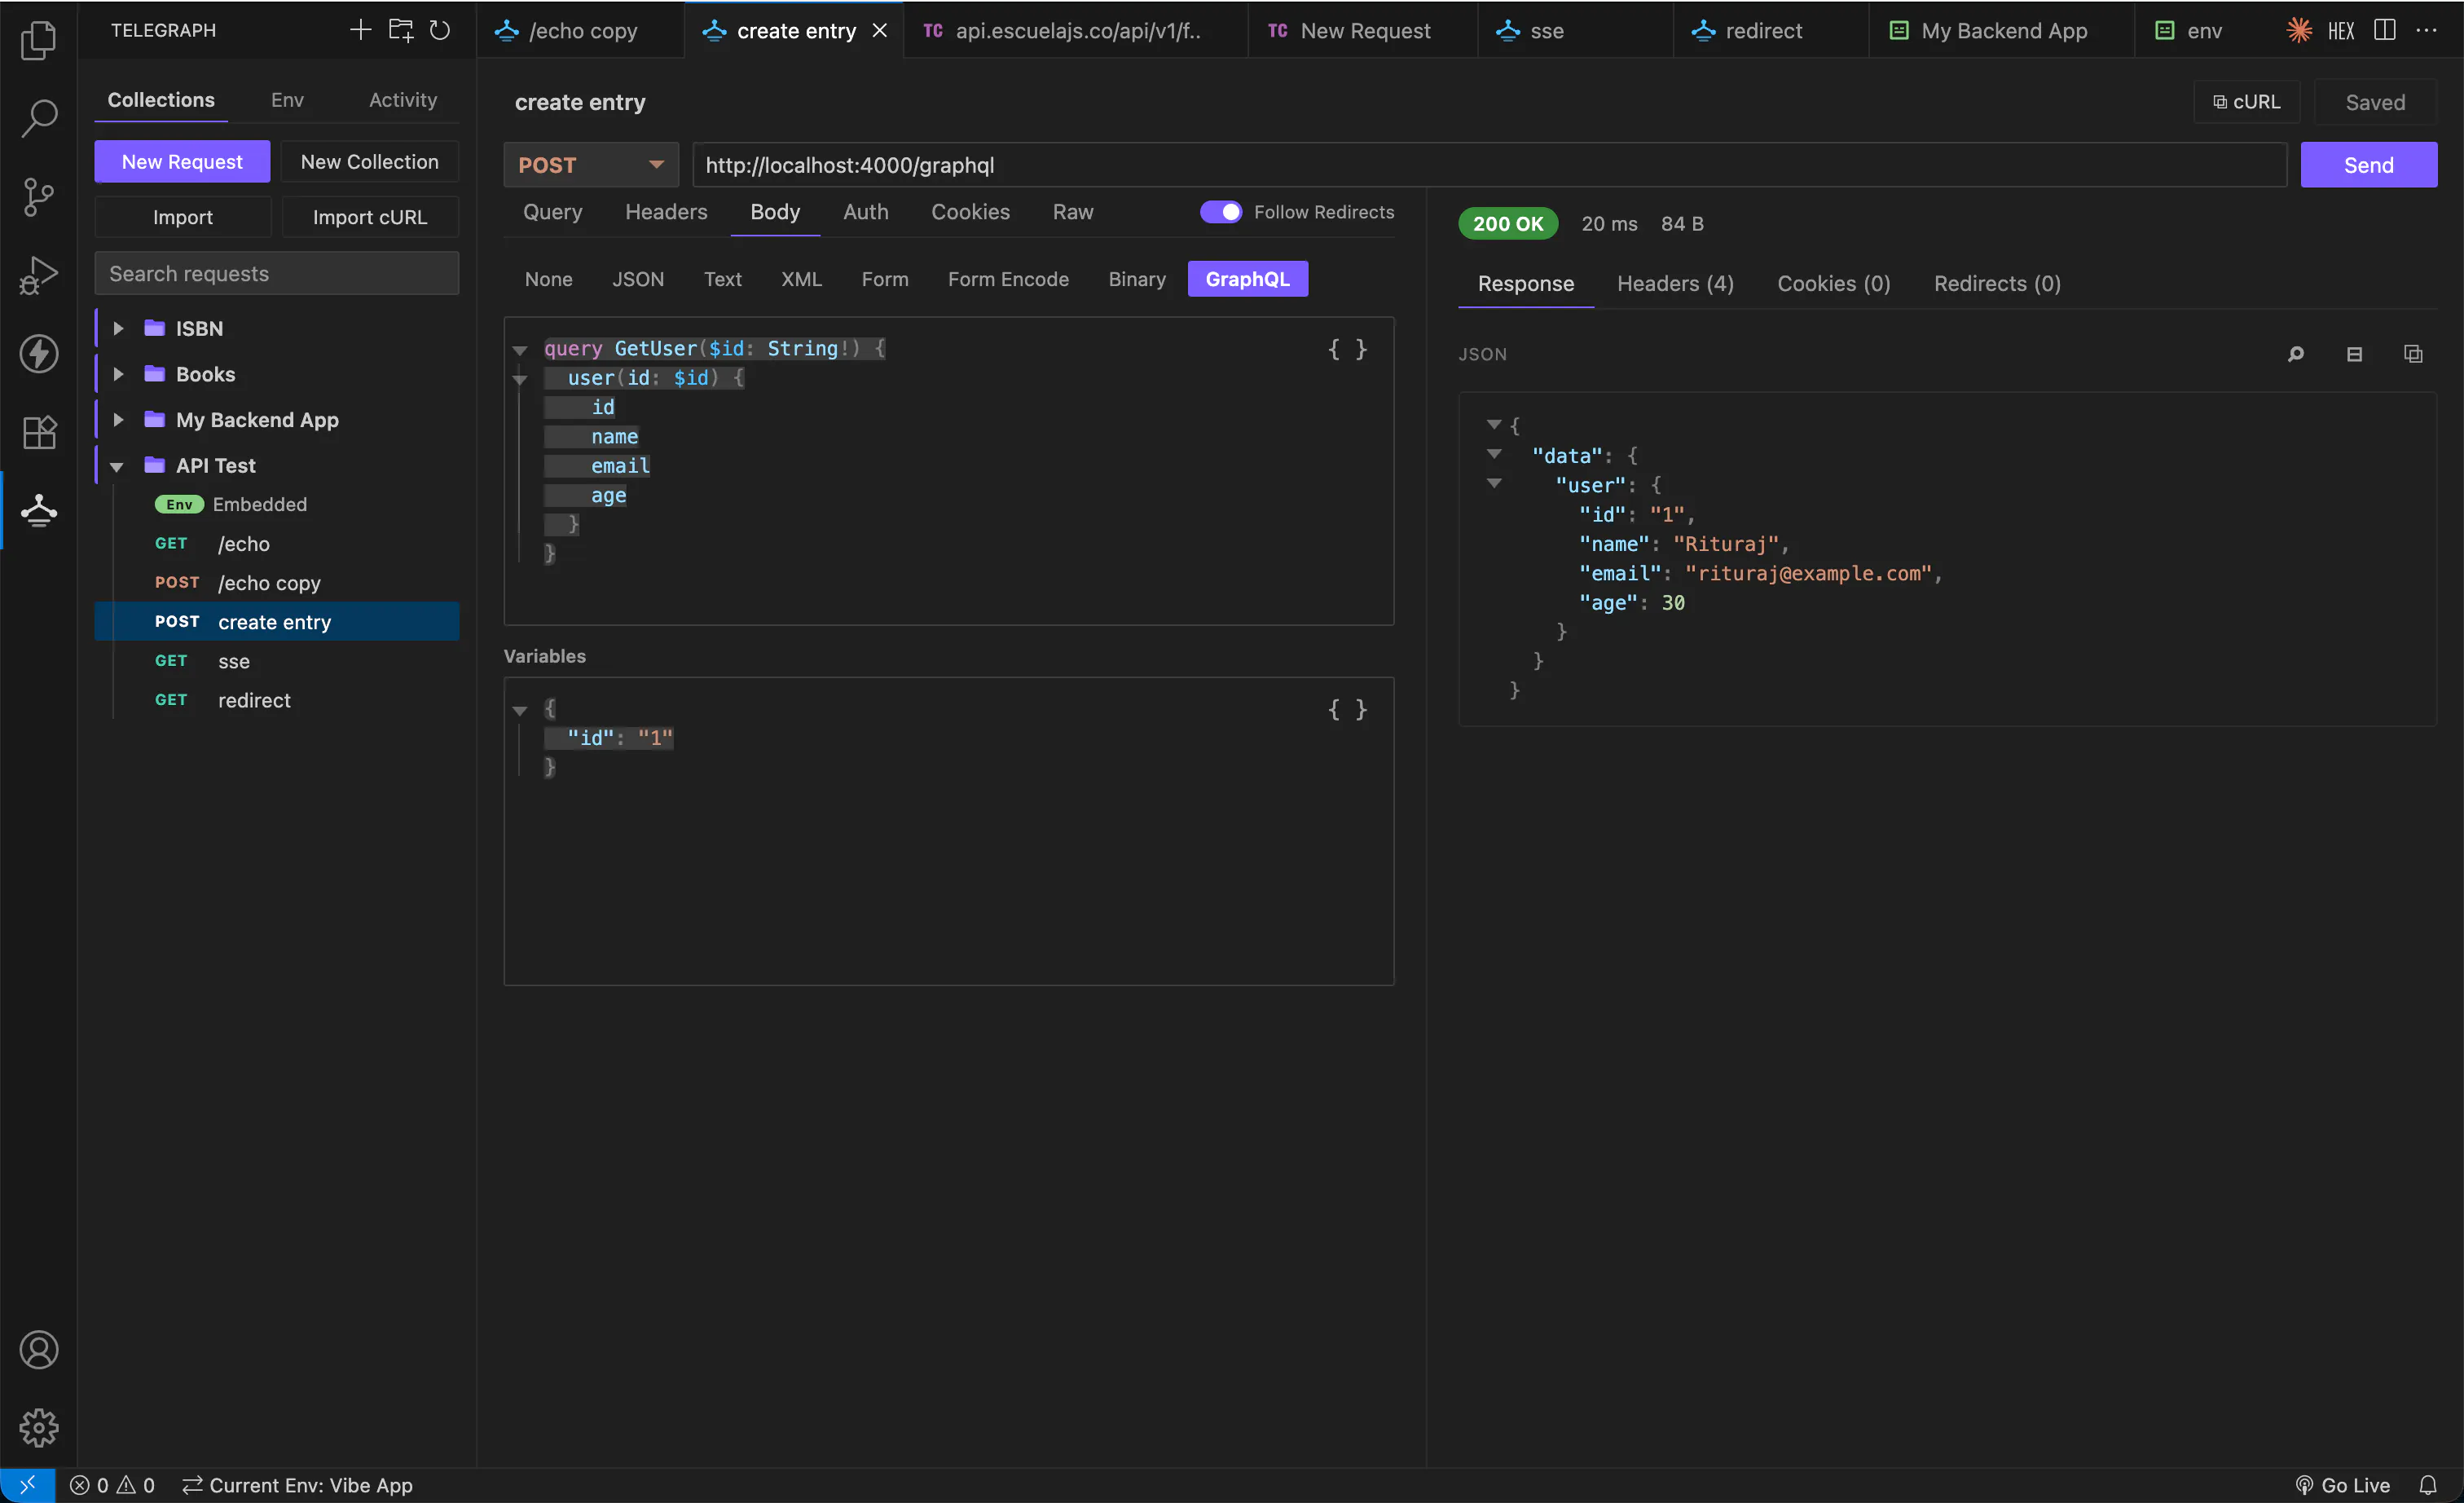Click the cURL button
This screenshot has height=1503, width=2464.
pyautogui.click(x=2247, y=102)
